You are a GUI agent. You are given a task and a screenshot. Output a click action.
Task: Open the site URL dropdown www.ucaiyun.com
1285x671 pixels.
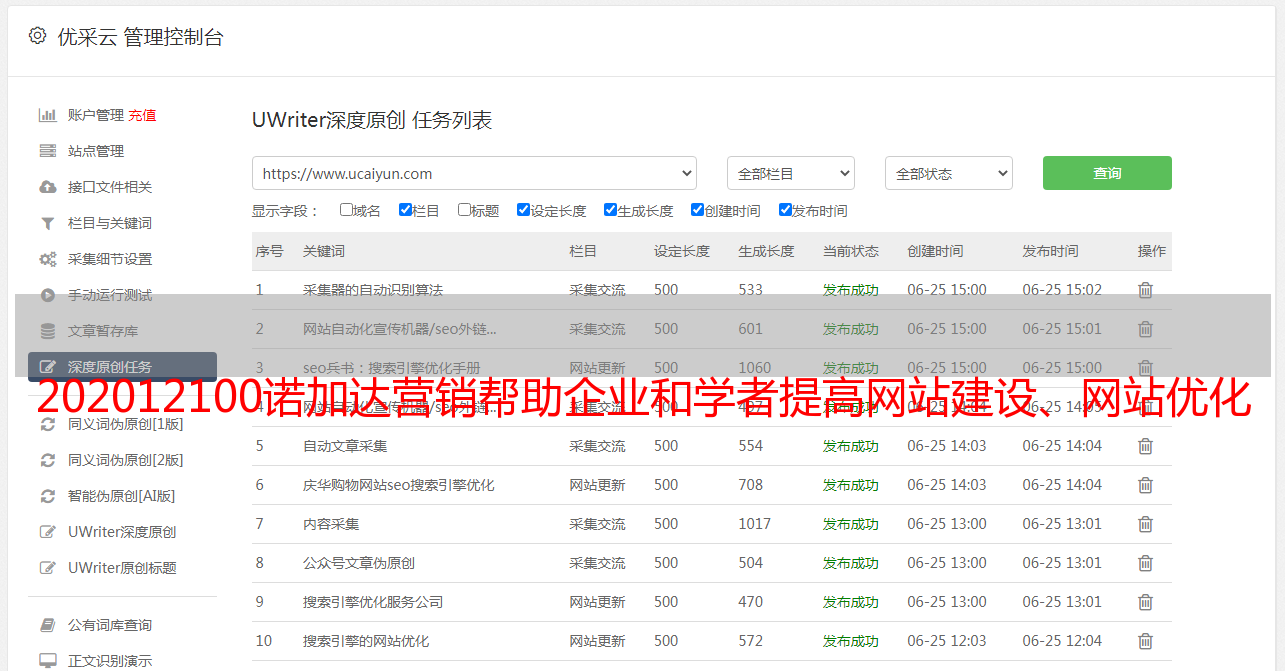[x=474, y=173]
